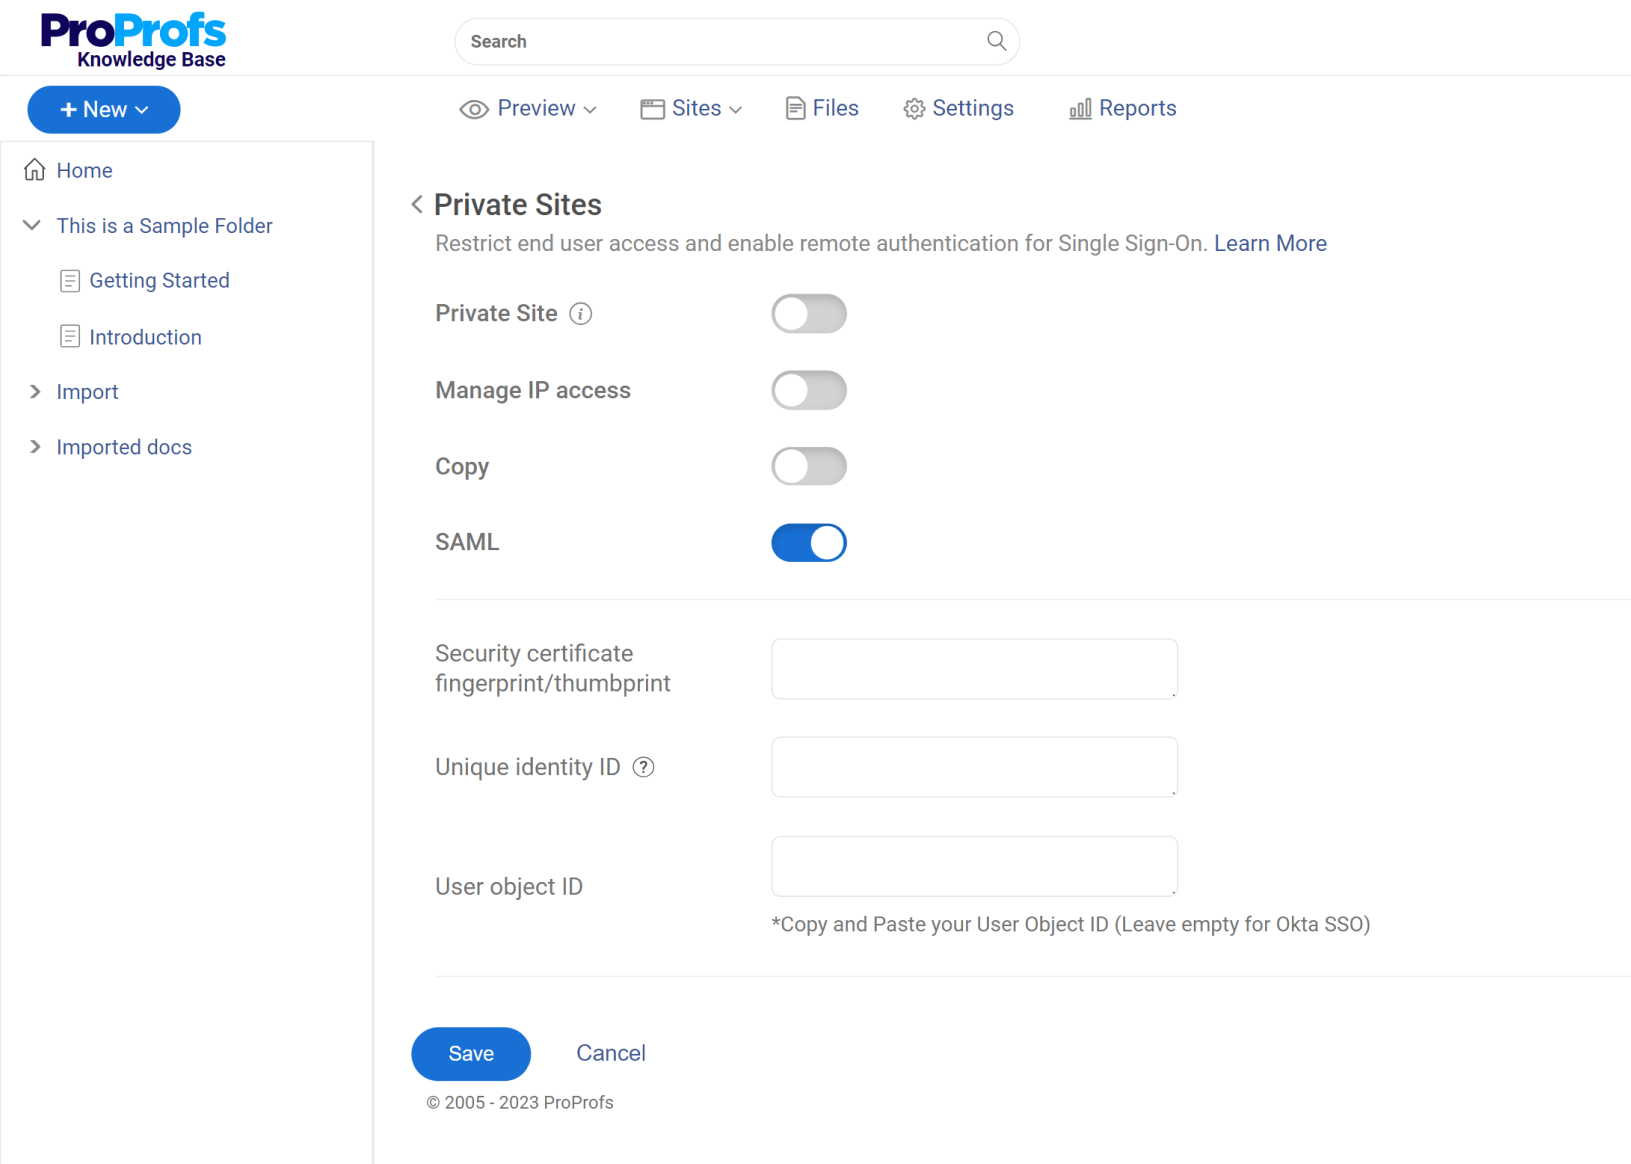Turn on Manage IP access toggle
The image size is (1631, 1164).
tap(809, 390)
